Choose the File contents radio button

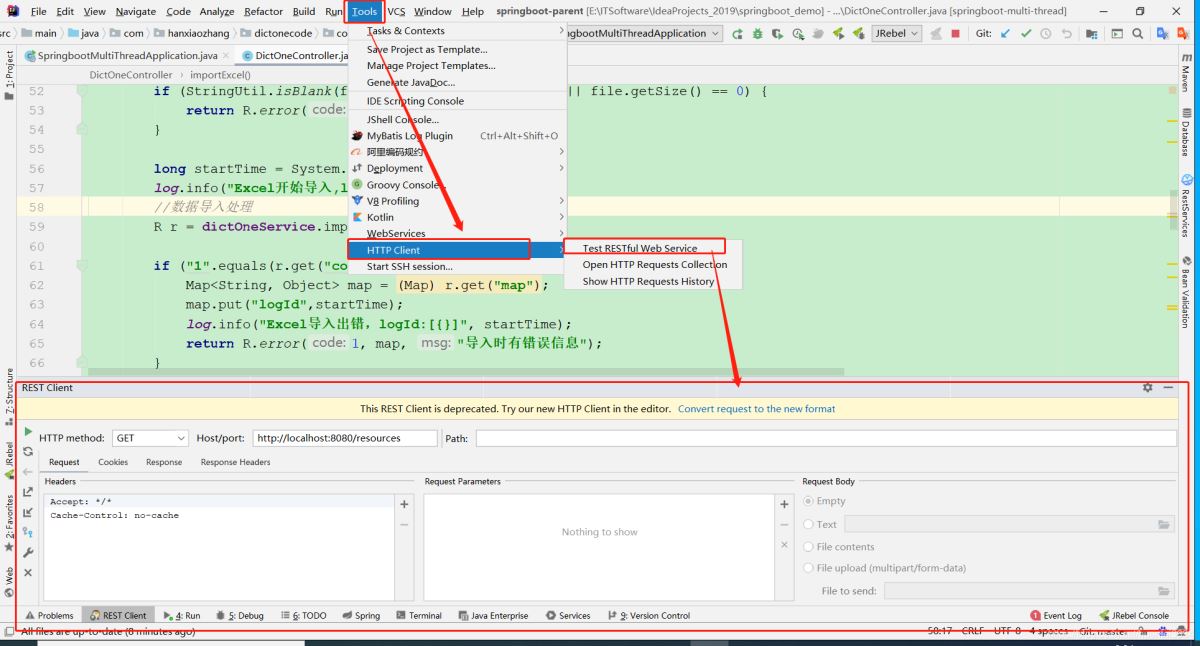[809, 547]
